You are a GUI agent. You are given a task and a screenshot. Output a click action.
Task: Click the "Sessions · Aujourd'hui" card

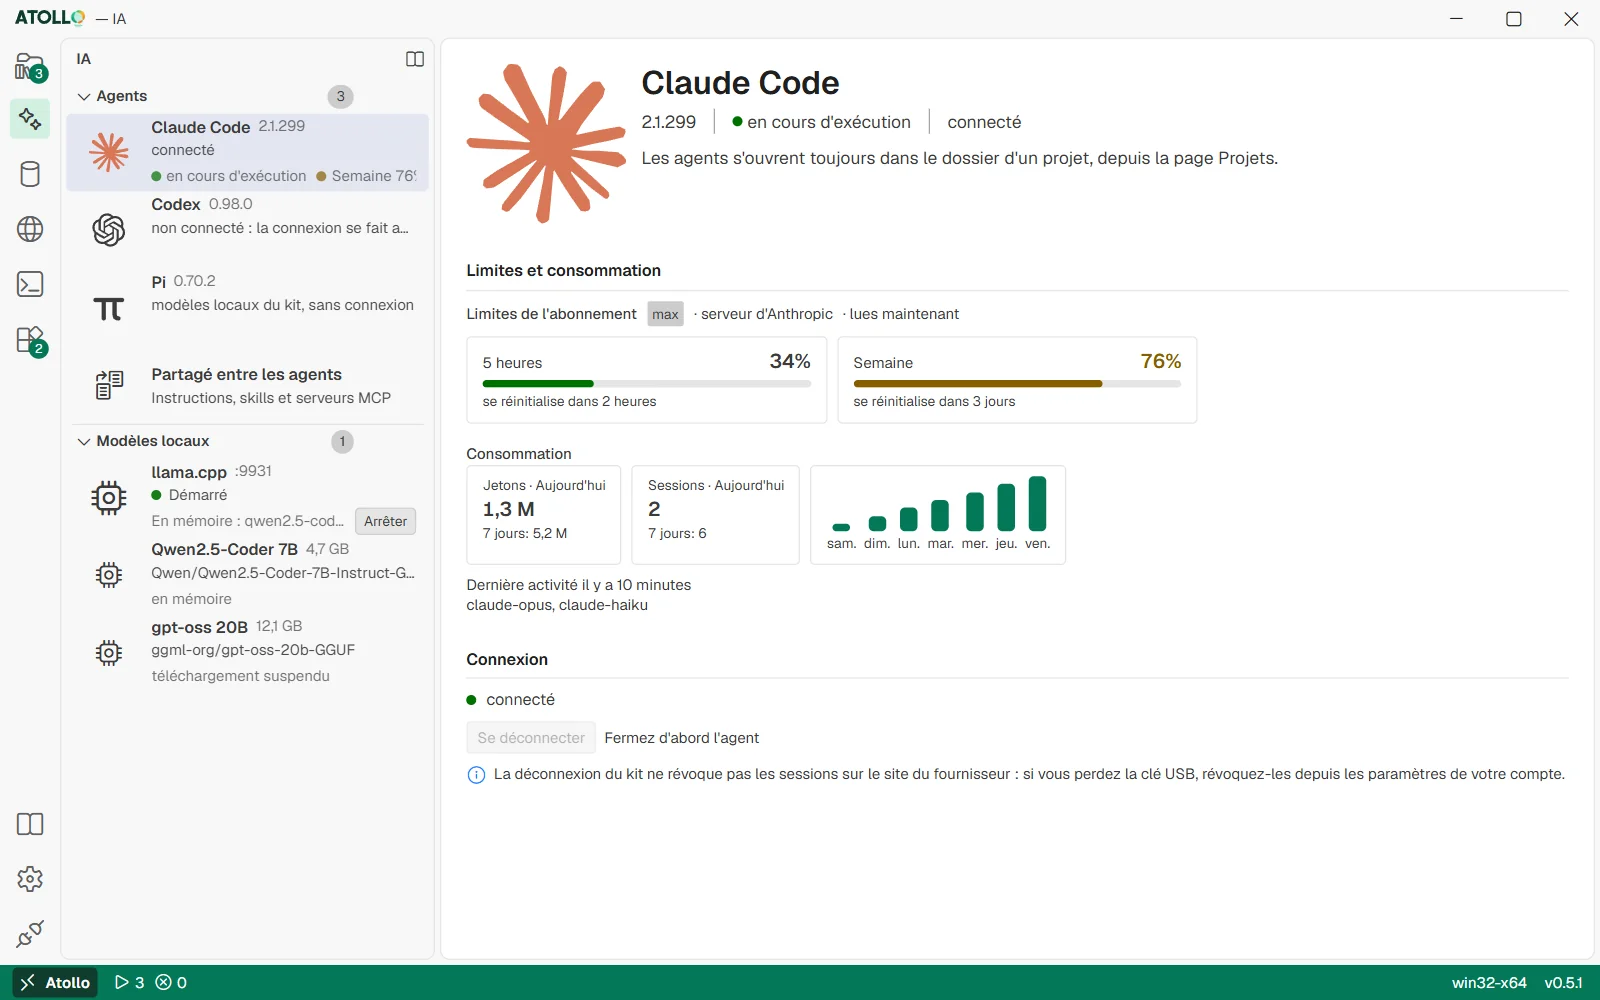pos(716,515)
